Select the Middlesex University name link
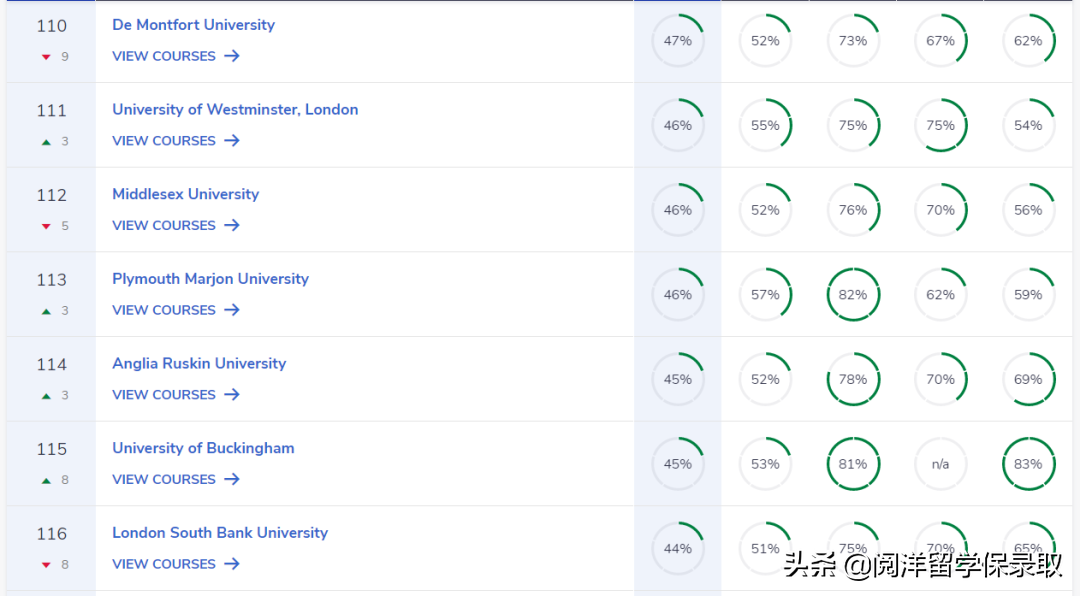 click(185, 194)
